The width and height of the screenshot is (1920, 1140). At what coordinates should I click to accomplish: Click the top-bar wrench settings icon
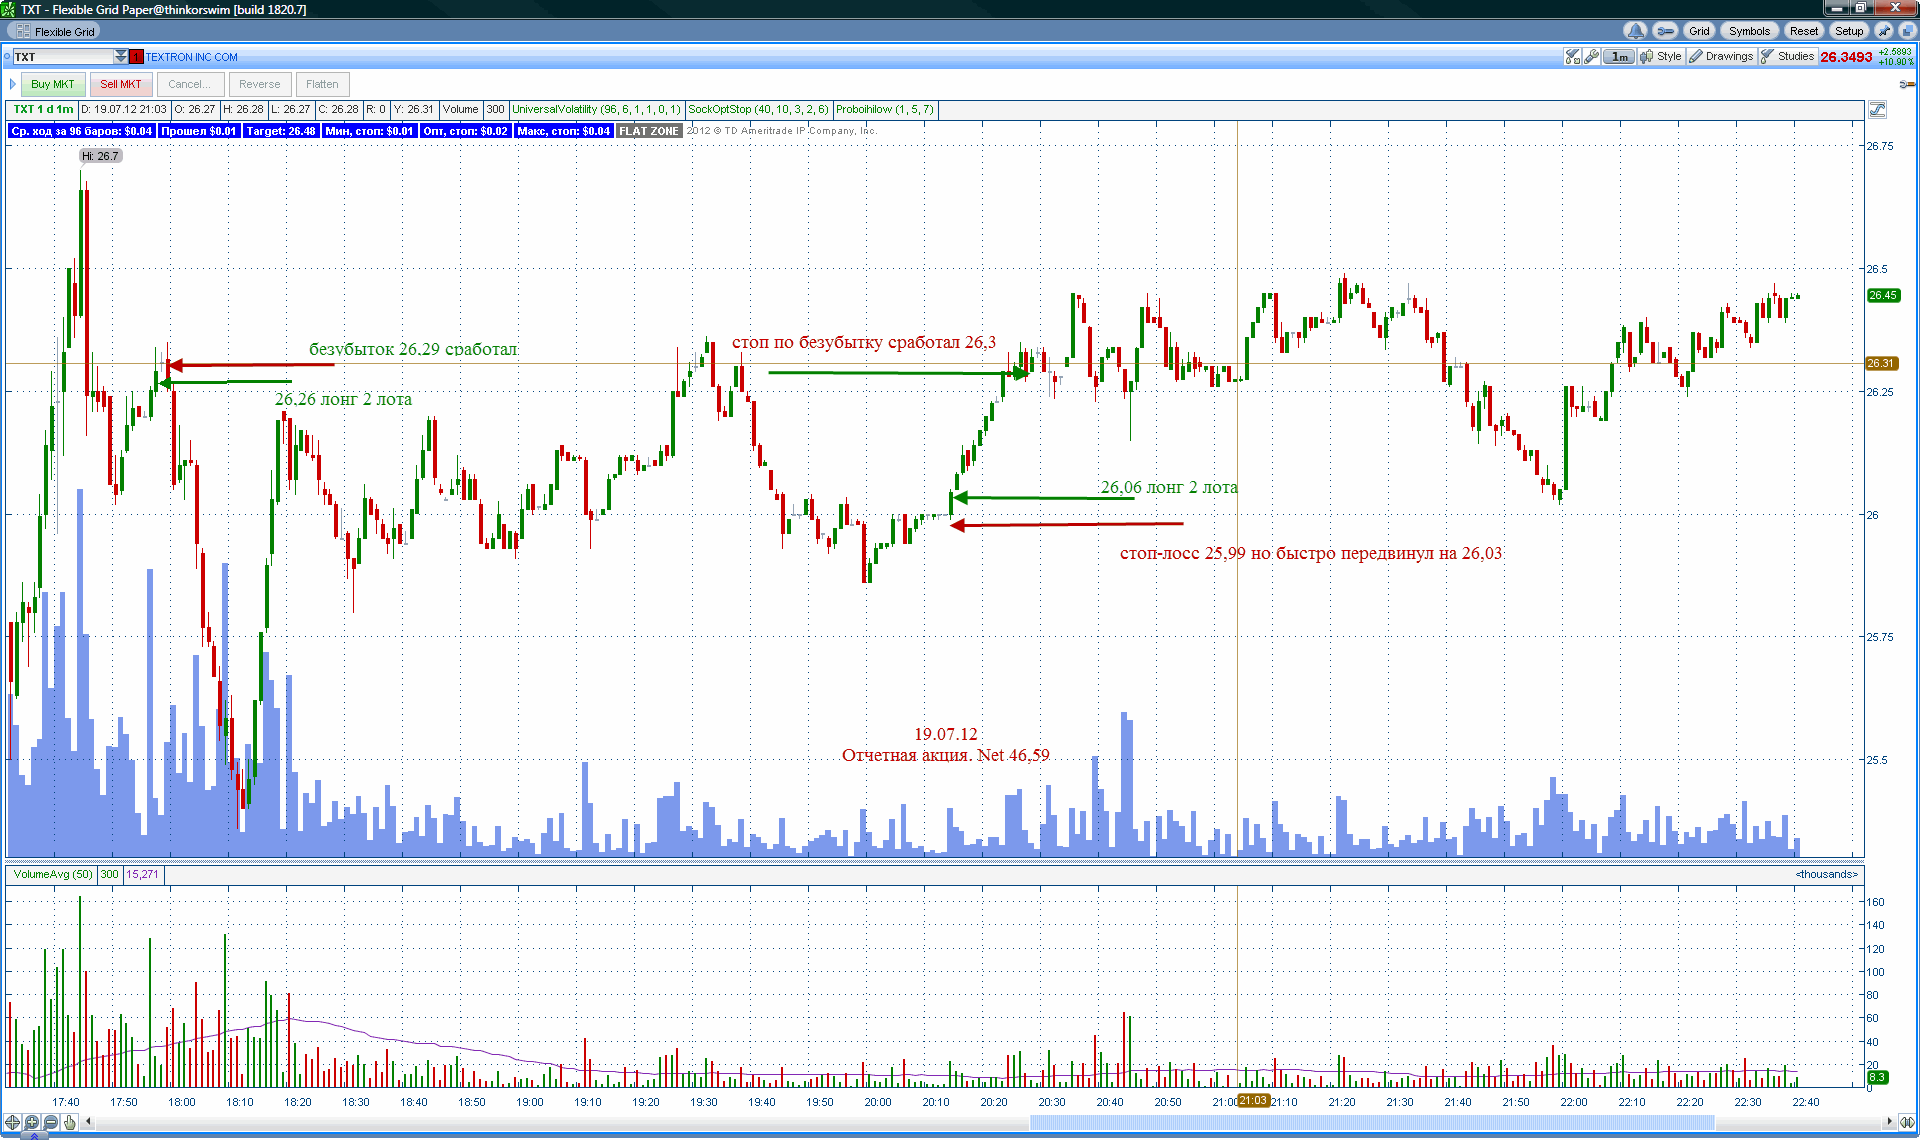coord(1665,31)
